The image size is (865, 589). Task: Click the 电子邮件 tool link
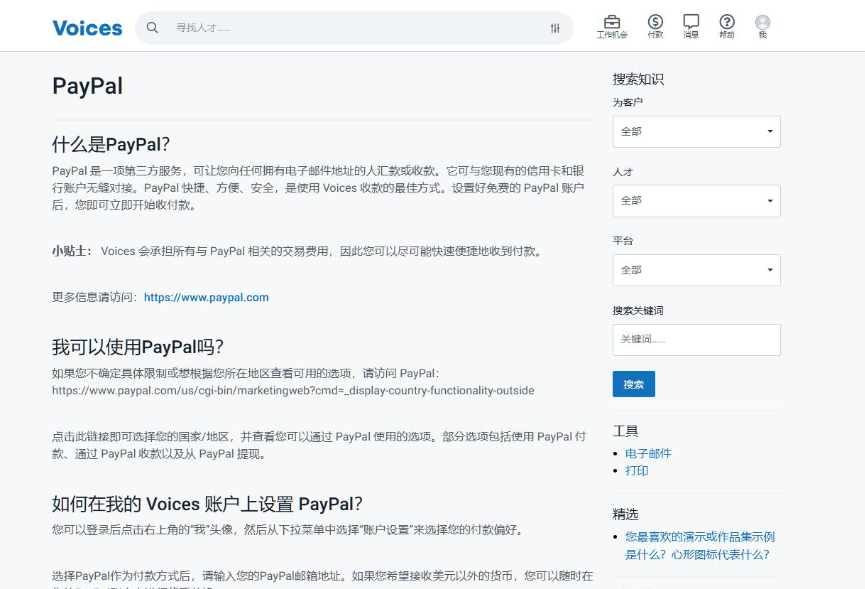click(648, 453)
